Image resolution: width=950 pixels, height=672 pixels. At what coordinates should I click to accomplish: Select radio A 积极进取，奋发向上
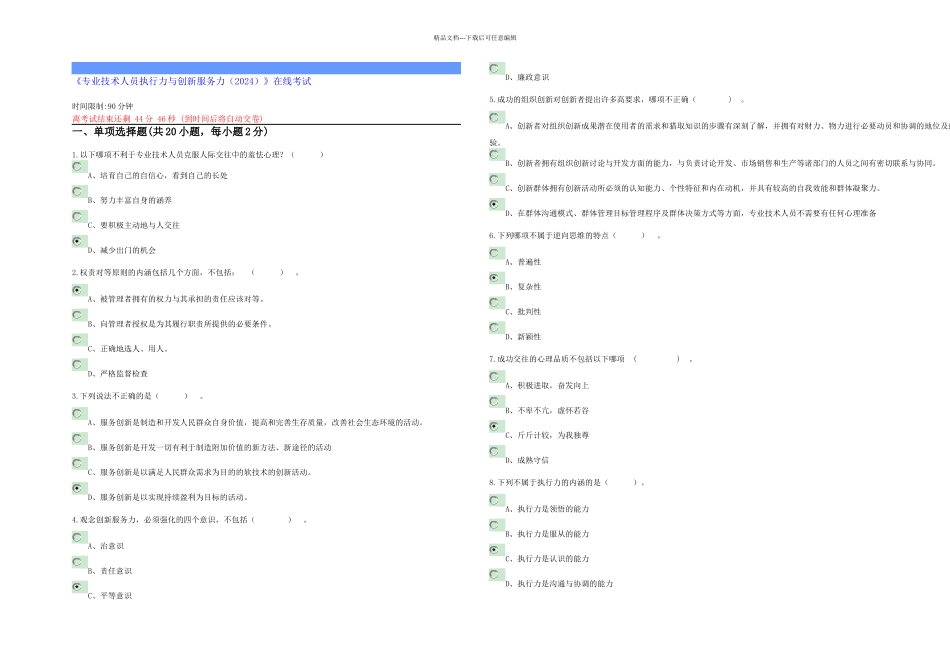(494, 377)
